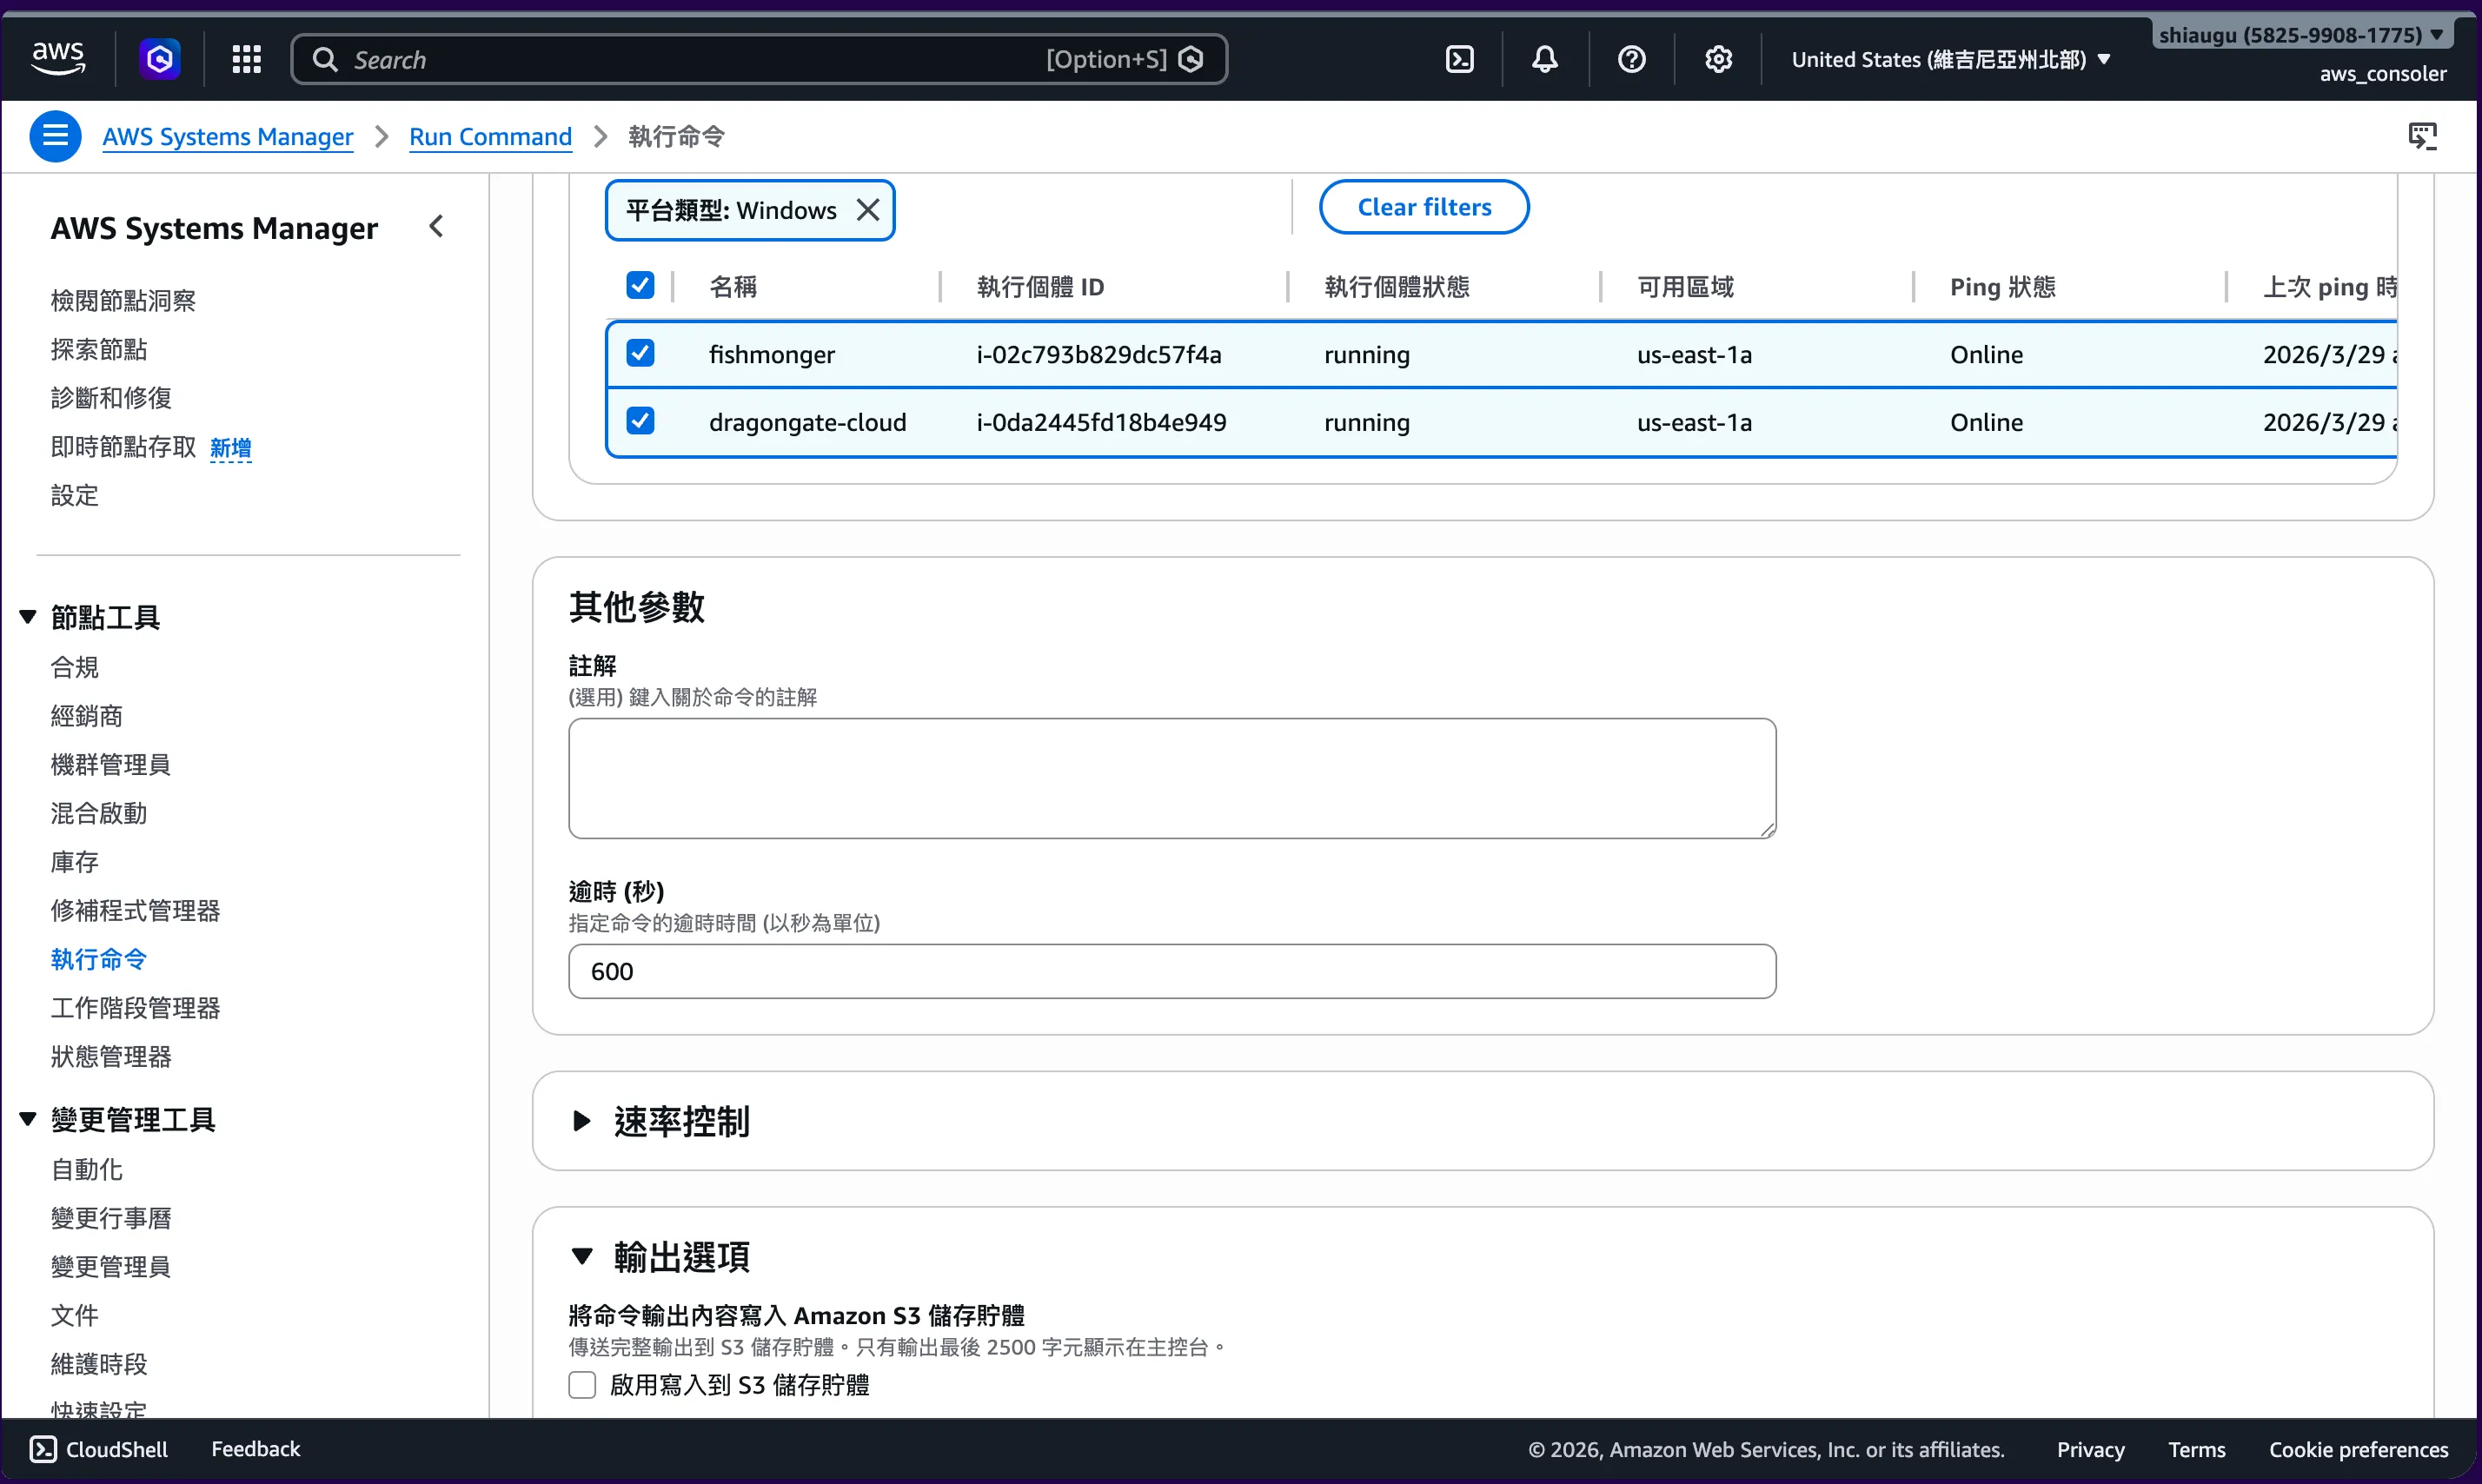
Task: Uncheck the fishmonger instance checkbox
Action: (640, 353)
